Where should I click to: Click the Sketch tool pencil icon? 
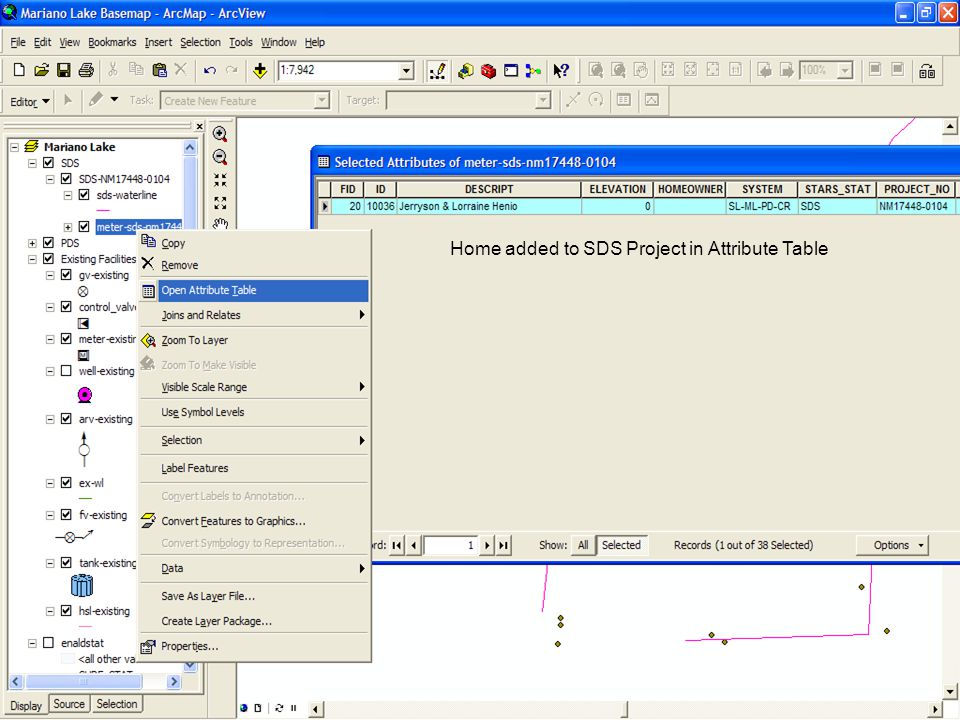point(96,100)
